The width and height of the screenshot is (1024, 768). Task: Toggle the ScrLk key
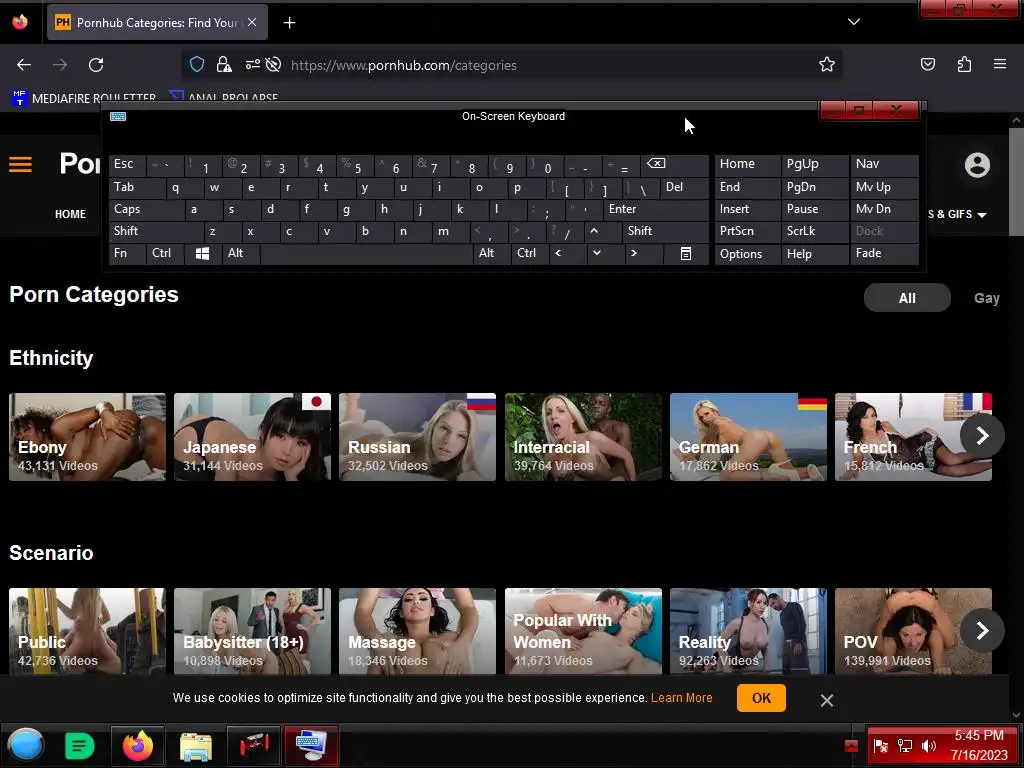click(x=814, y=231)
